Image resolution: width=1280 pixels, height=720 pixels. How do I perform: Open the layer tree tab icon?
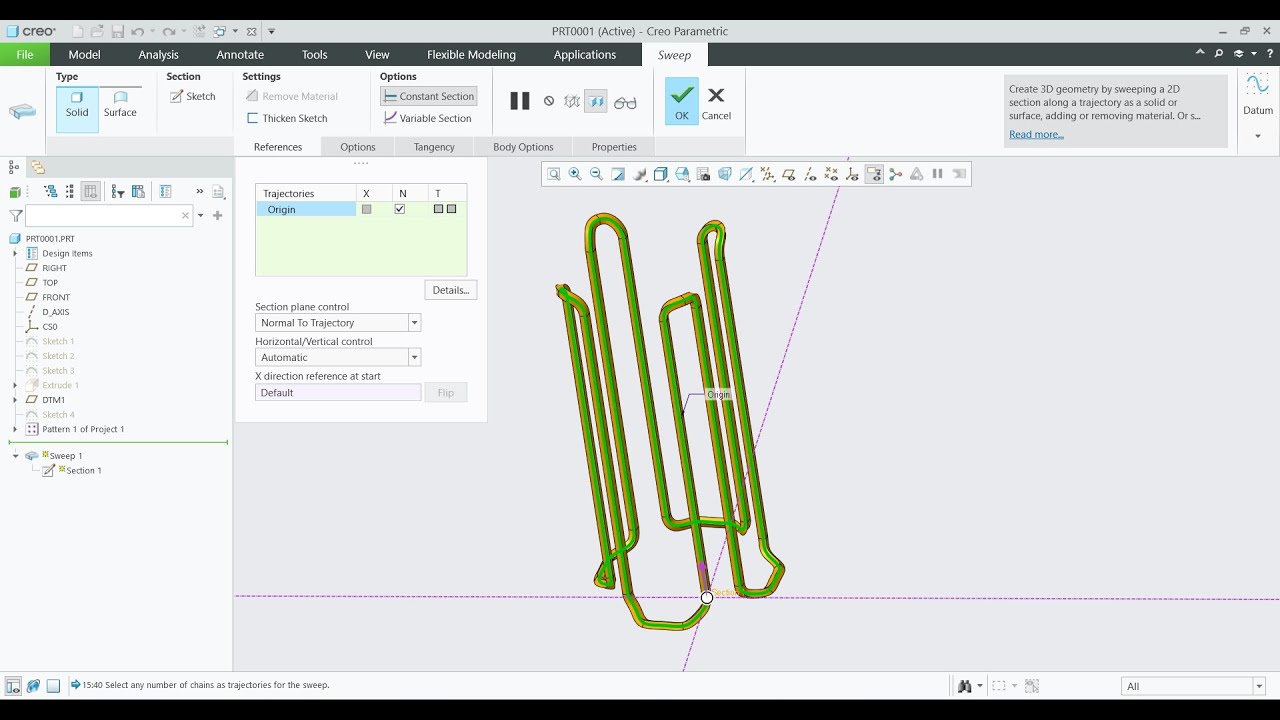38,167
